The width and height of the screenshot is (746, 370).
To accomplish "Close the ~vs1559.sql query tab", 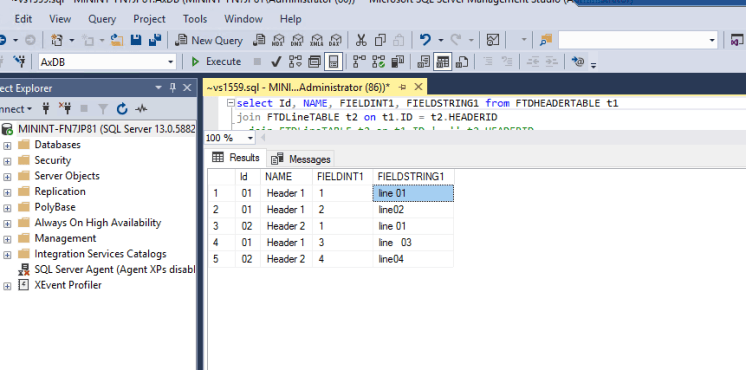I will pos(418,87).
